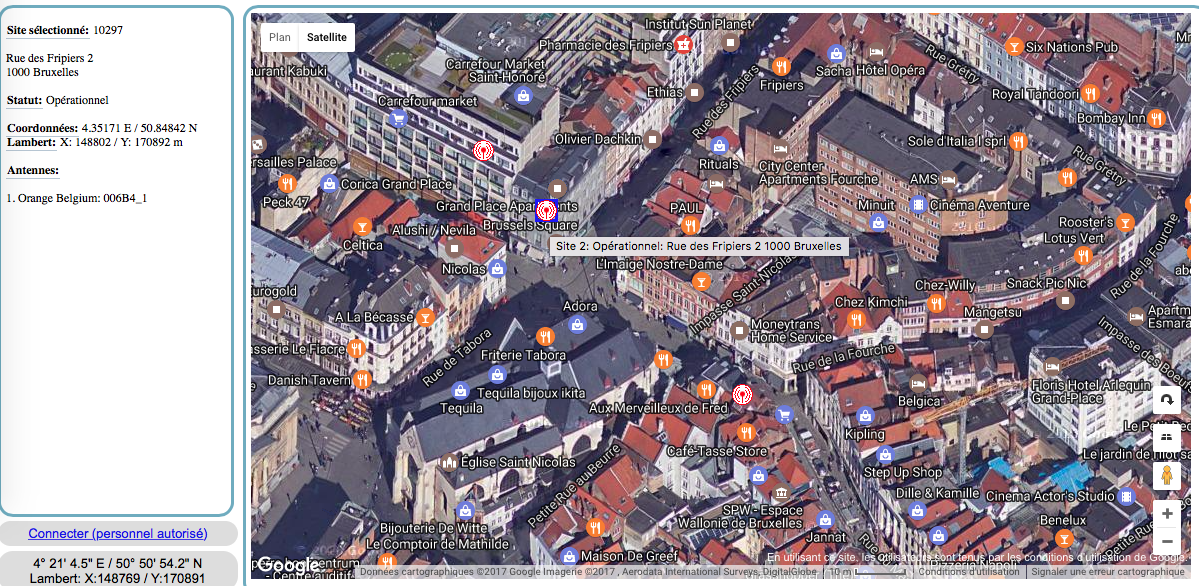Click the L'Imaige Nostre-Dame bar icon

tap(700, 282)
